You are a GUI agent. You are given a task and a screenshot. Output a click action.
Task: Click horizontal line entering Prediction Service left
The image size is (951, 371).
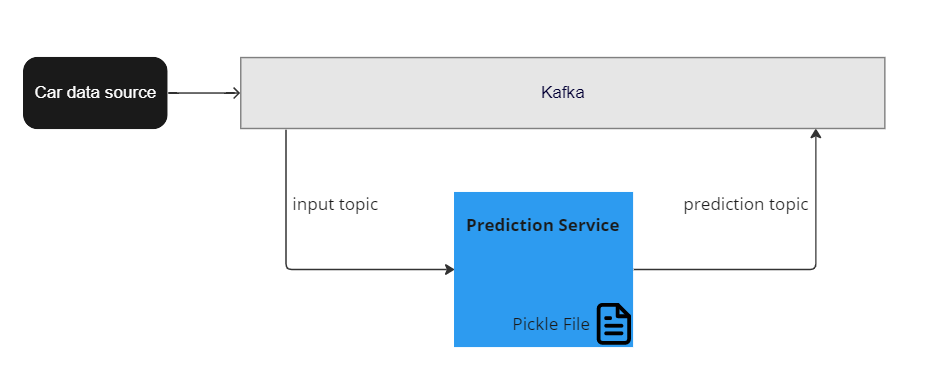(368, 269)
